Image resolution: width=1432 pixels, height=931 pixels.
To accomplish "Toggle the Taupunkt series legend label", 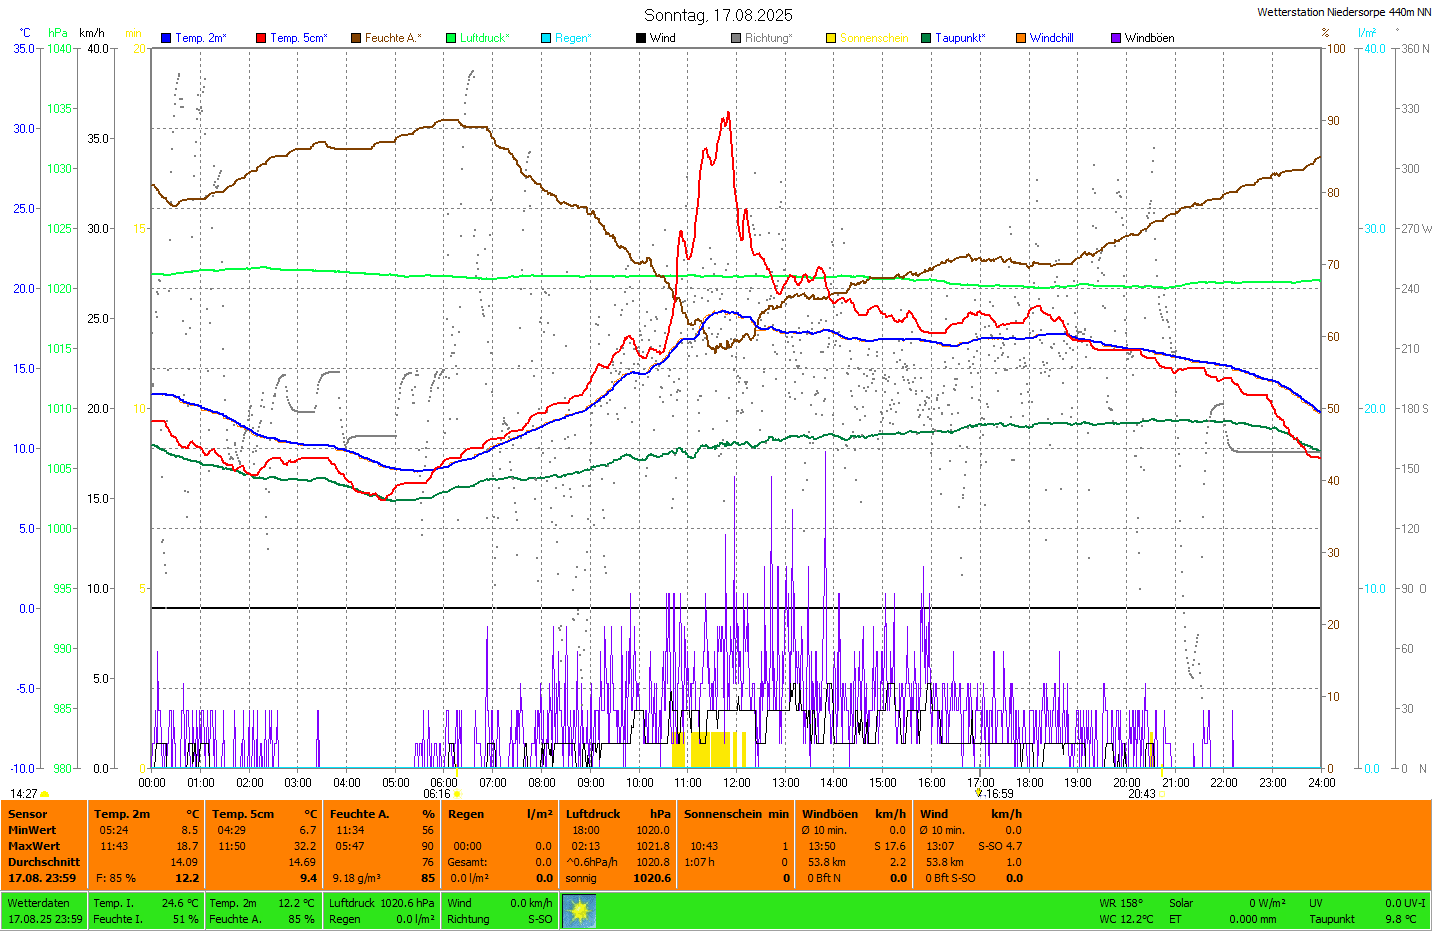I will tap(960, 38).
